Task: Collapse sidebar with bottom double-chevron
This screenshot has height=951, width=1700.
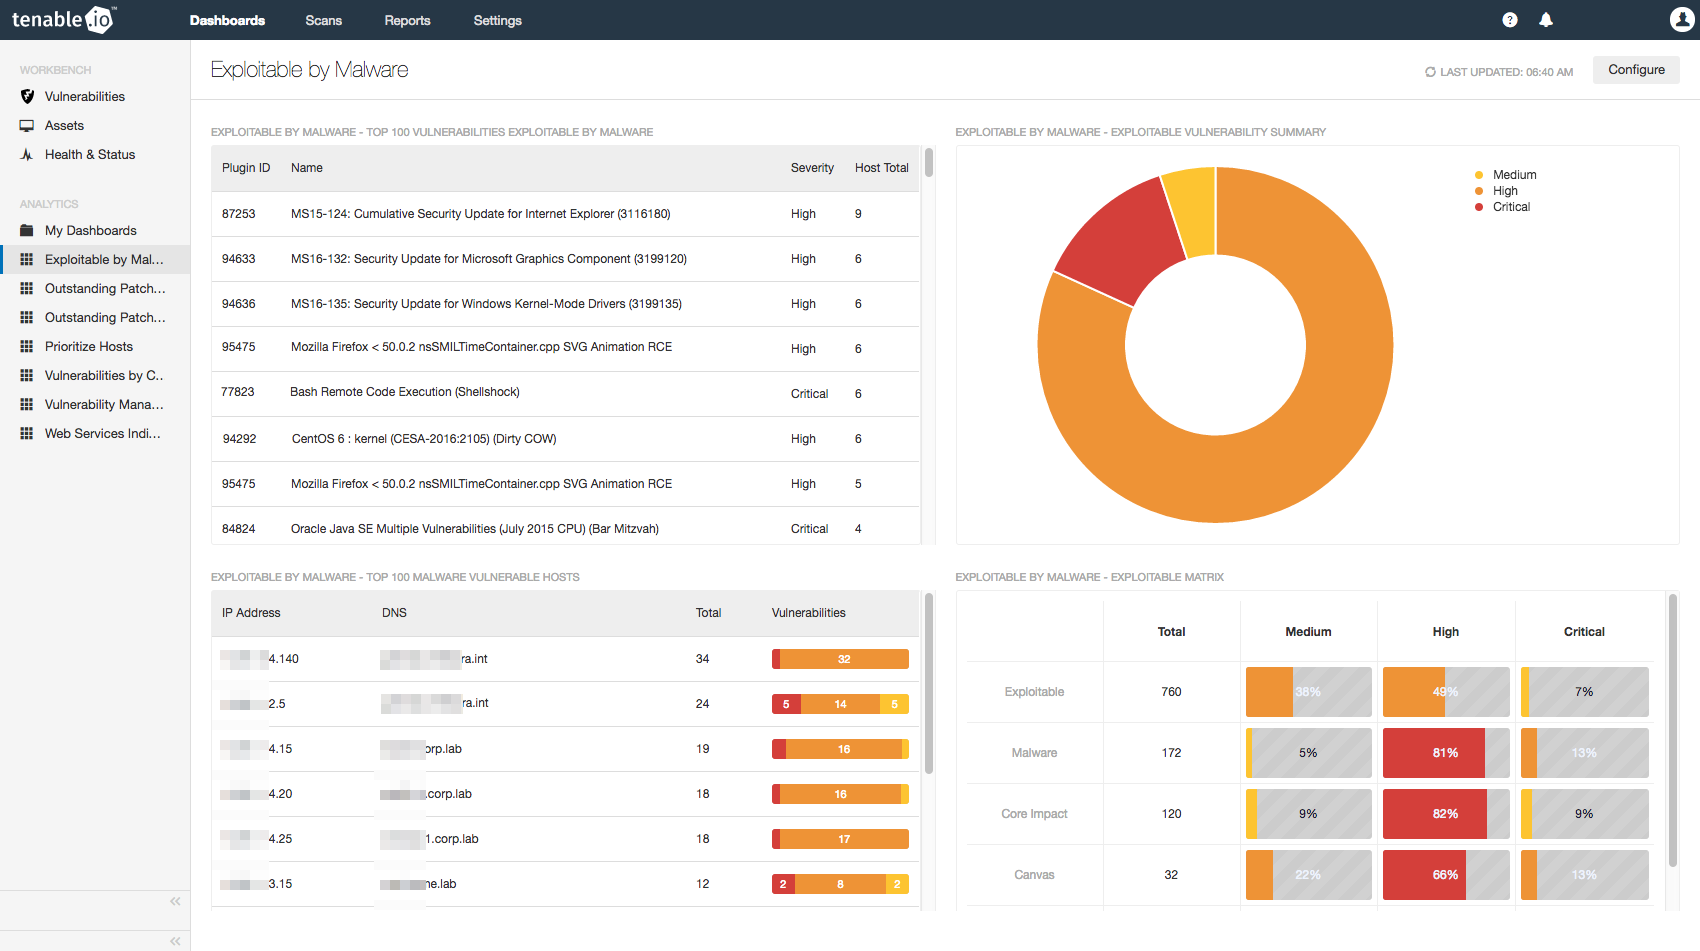Action: pos(175,941)
